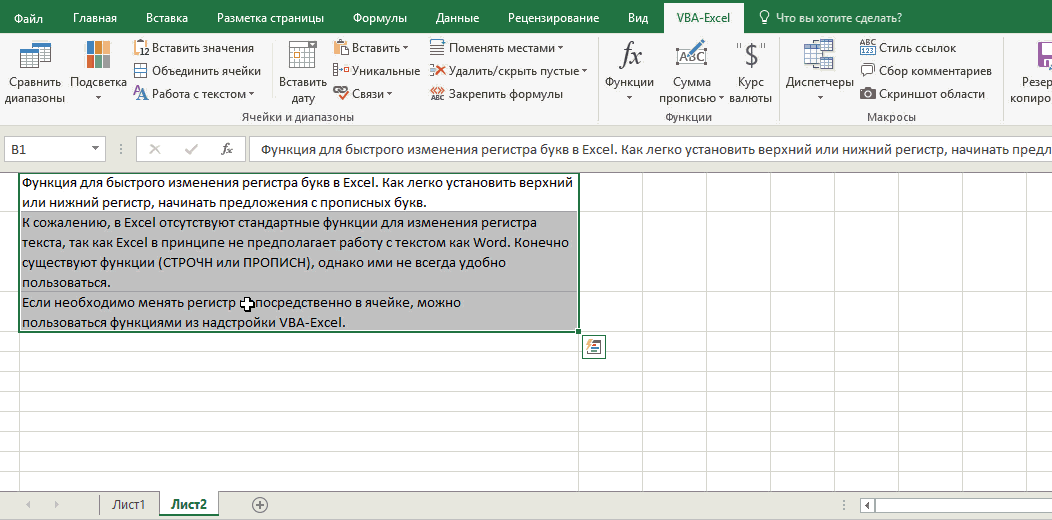Click the horizontal scrollbar track
1052x520 pixels.
pyautogui.click(x=963, y=505)
